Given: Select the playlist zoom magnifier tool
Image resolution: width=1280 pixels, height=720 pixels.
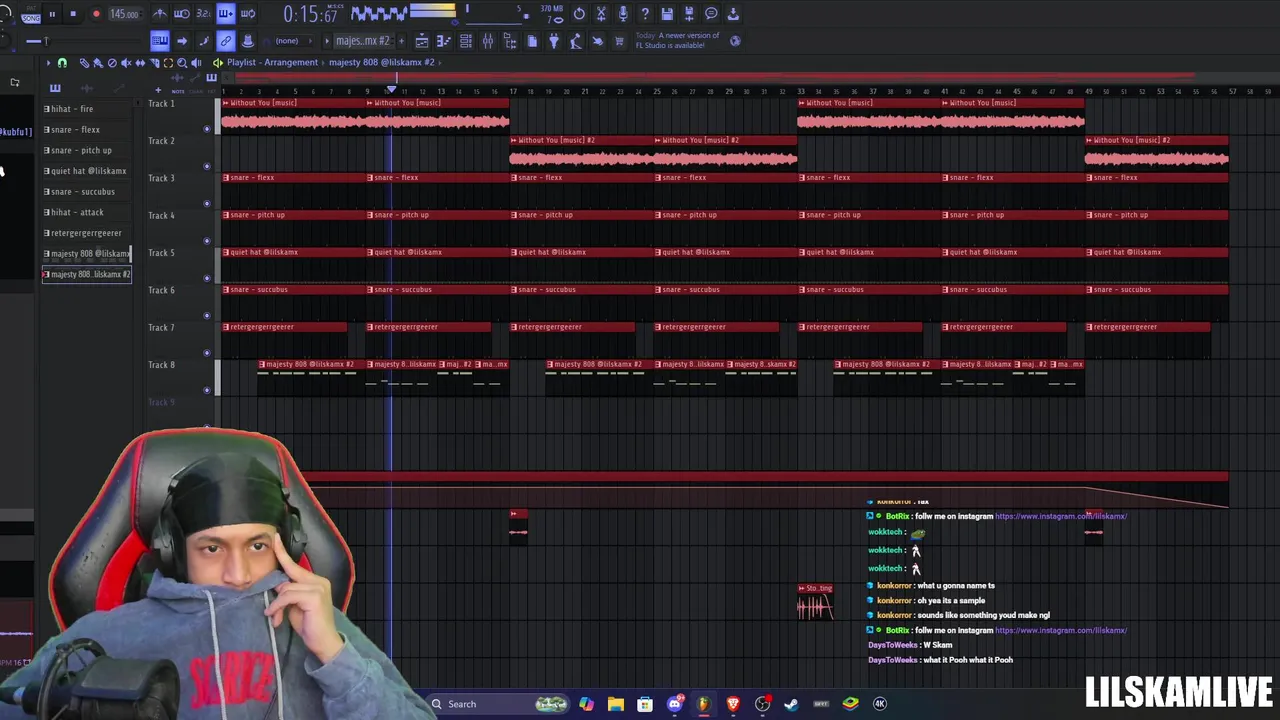Looking at the screenshot, I should pyautogui.click(x=182, y=63).
